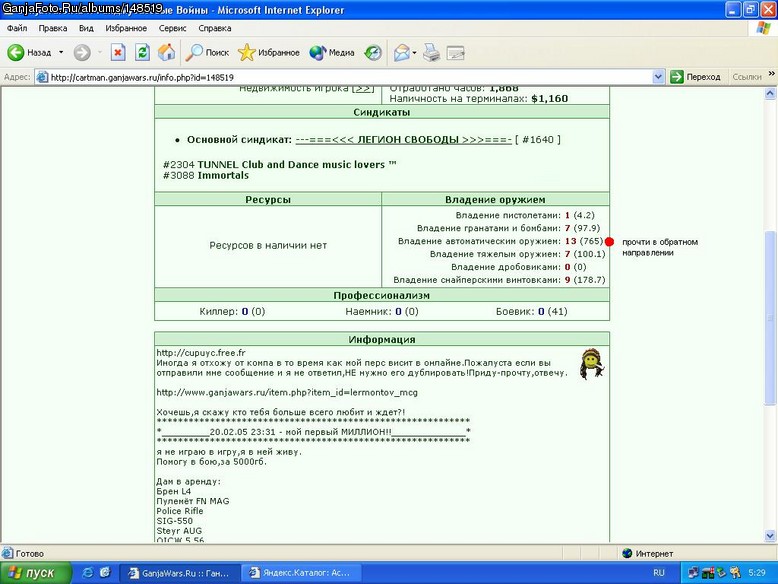Click the second quick launch icon
Image resolution: width=778 pixels, height=584 pixels.
click(105, 573)
